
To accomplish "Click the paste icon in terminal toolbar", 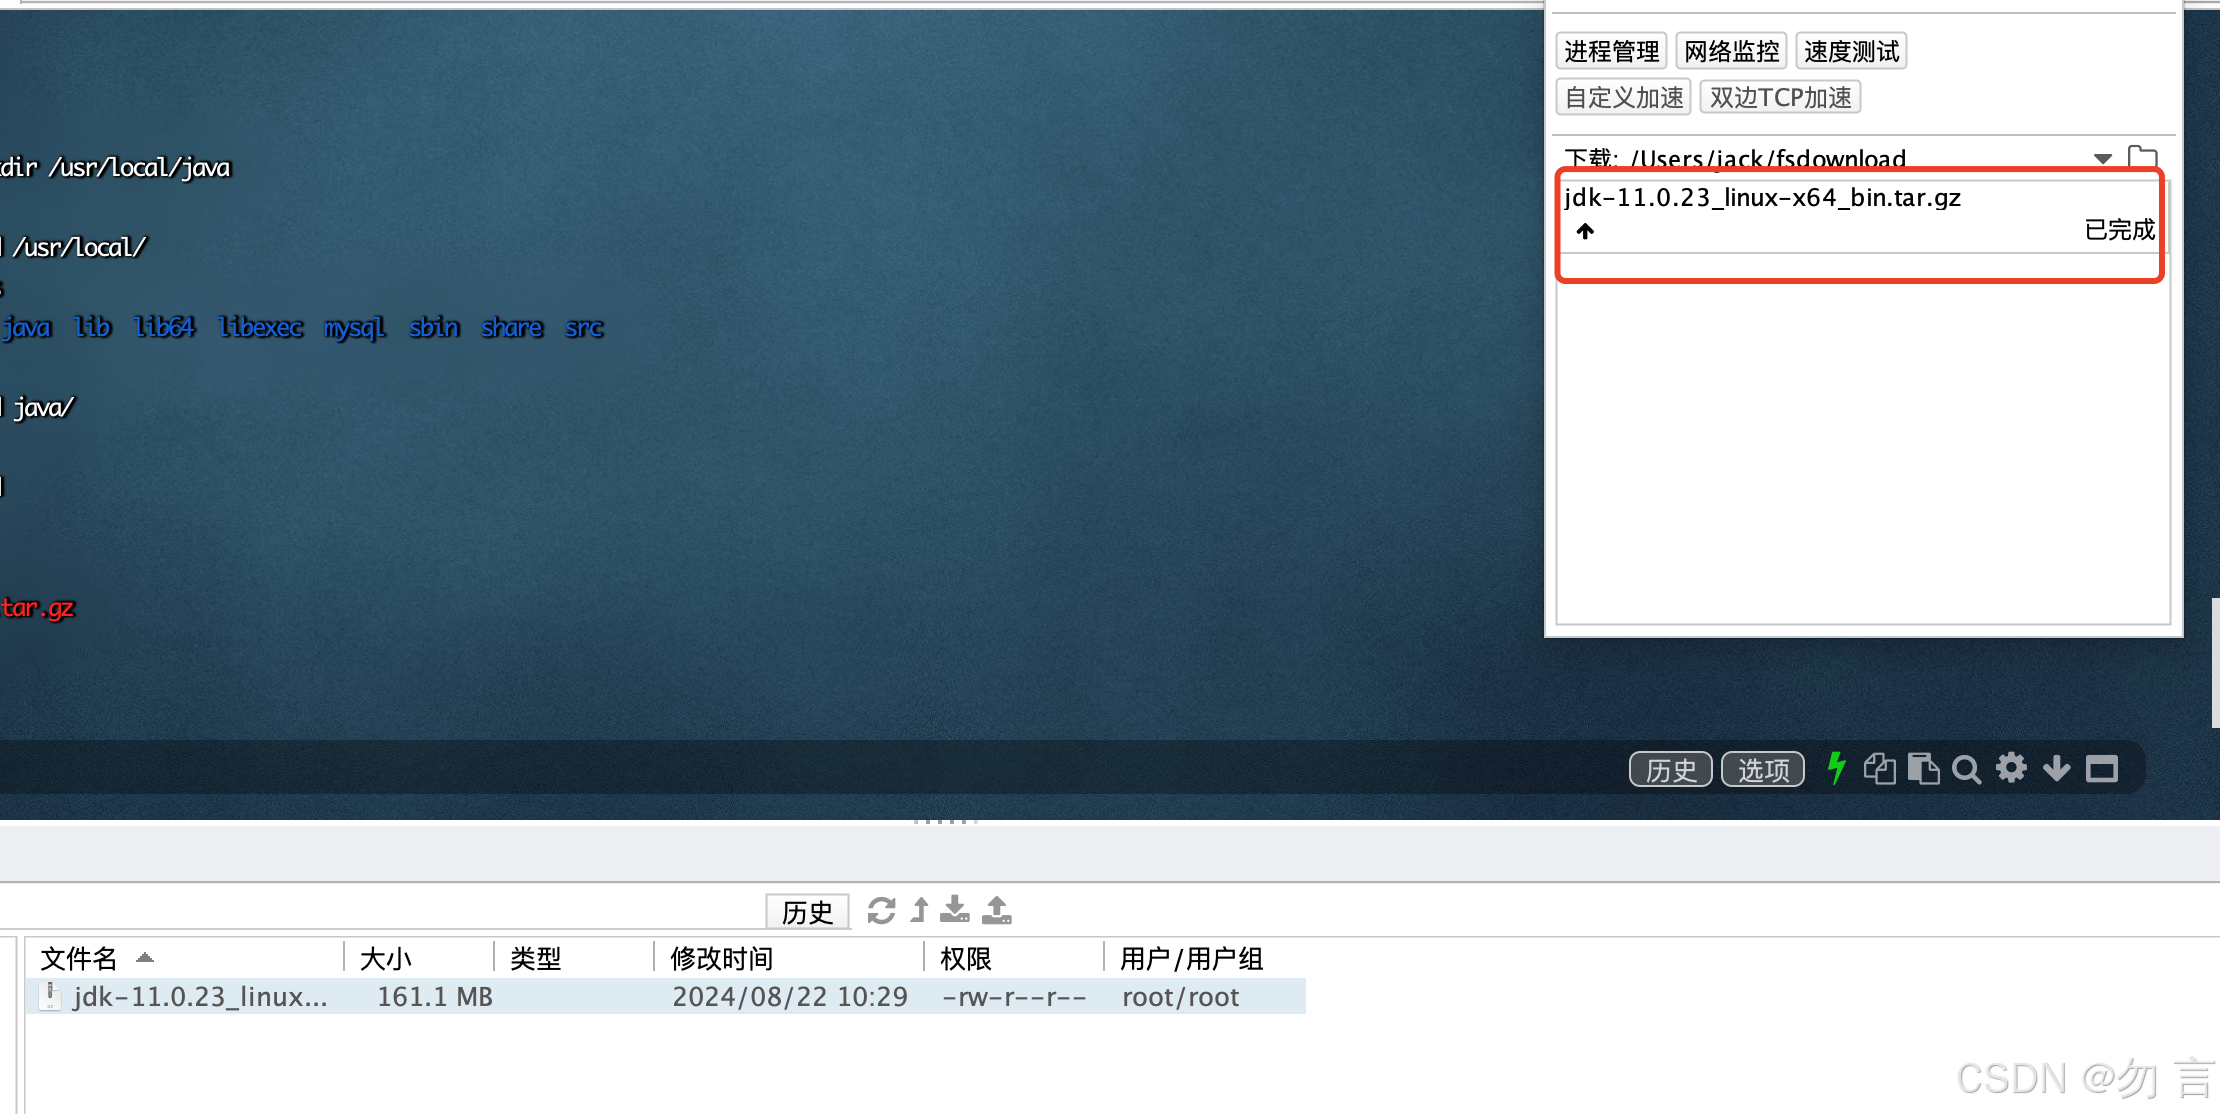I will click(x=1923, y=768).
